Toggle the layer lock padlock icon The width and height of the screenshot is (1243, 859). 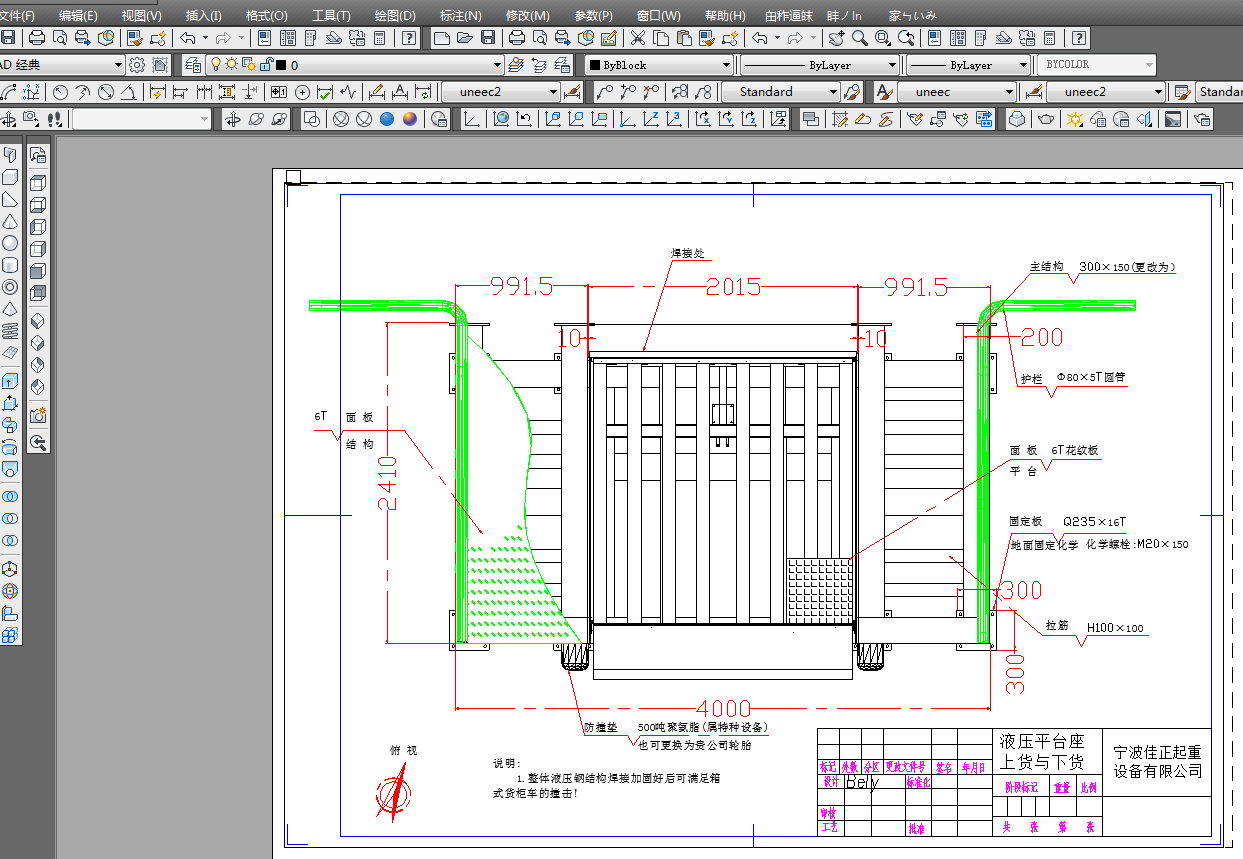click(x=265, y=65)
